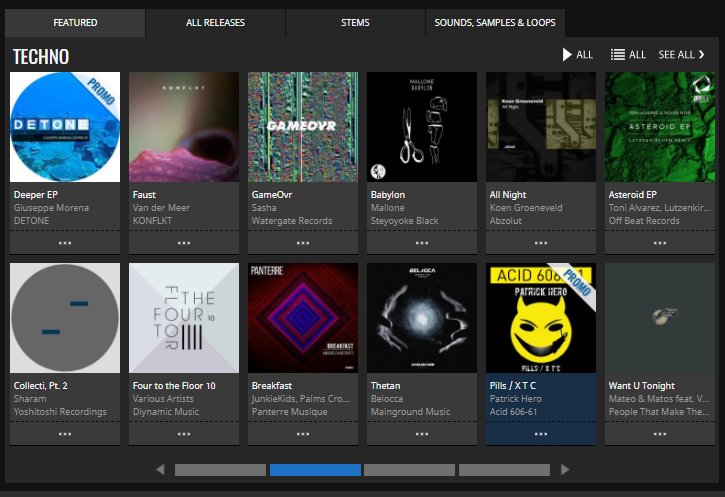The height and width of the screenshot is (497, 725).
Task: Open Four to the Floor 10 artwork
Action: [x=184, y=318]
